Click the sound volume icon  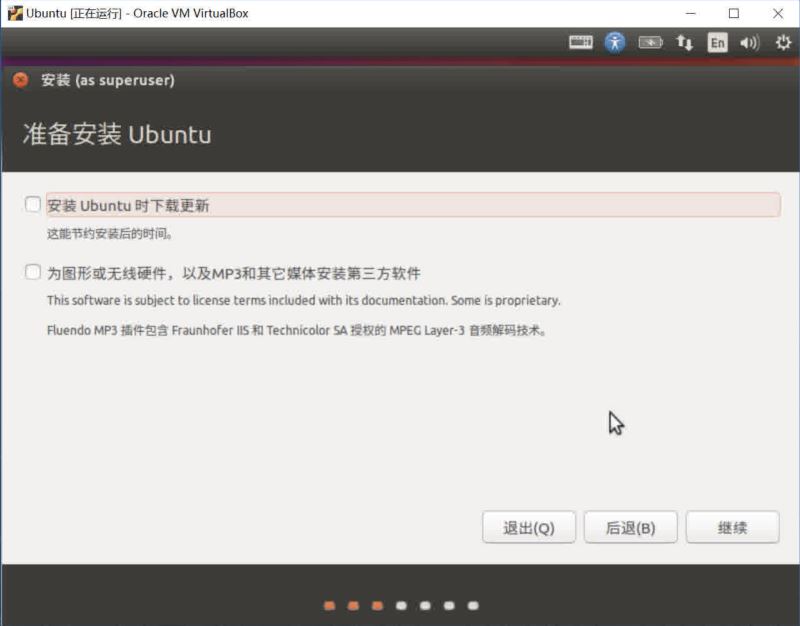point(750,43)
